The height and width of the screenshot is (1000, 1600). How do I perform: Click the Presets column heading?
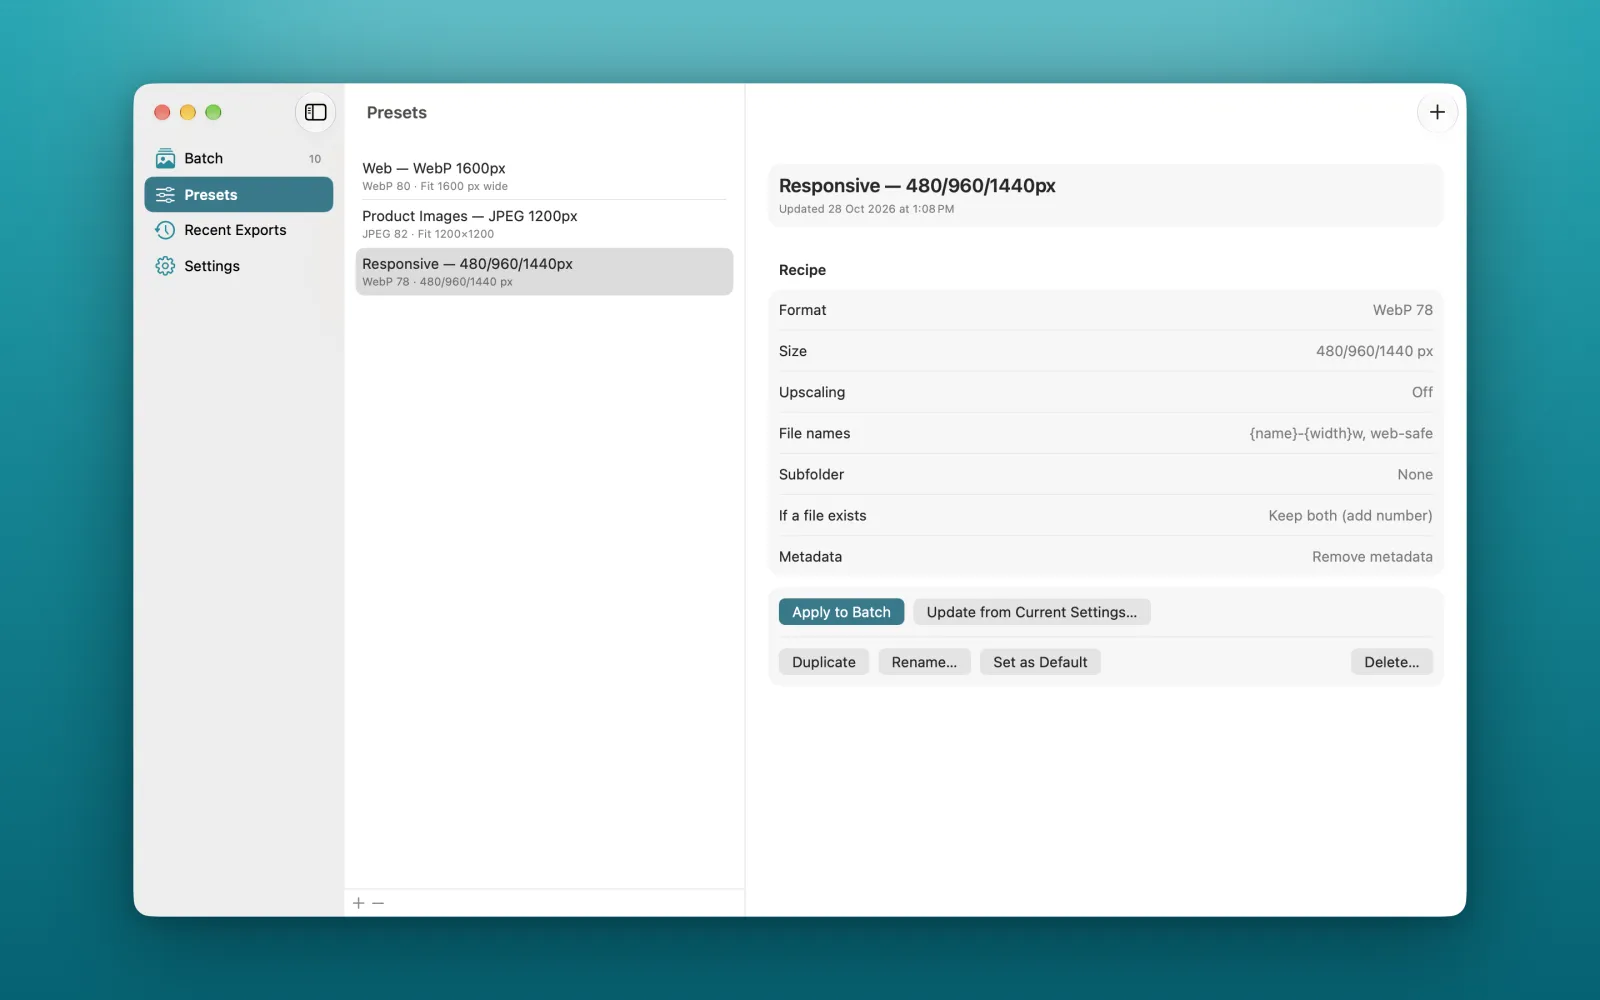point(396,112)
